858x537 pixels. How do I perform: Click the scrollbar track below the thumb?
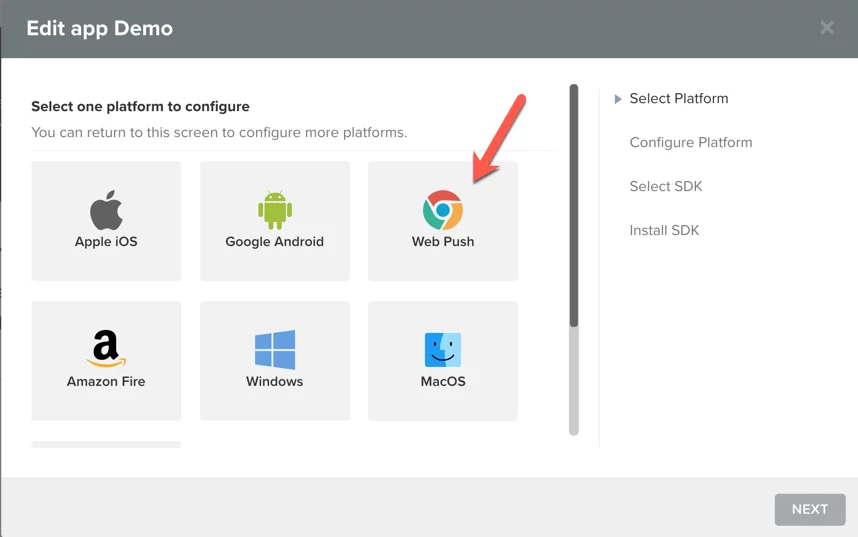tap(574, 380)
